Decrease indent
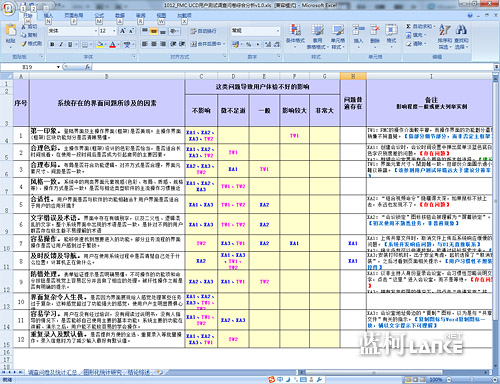500x384 pixels. (173, 44)
